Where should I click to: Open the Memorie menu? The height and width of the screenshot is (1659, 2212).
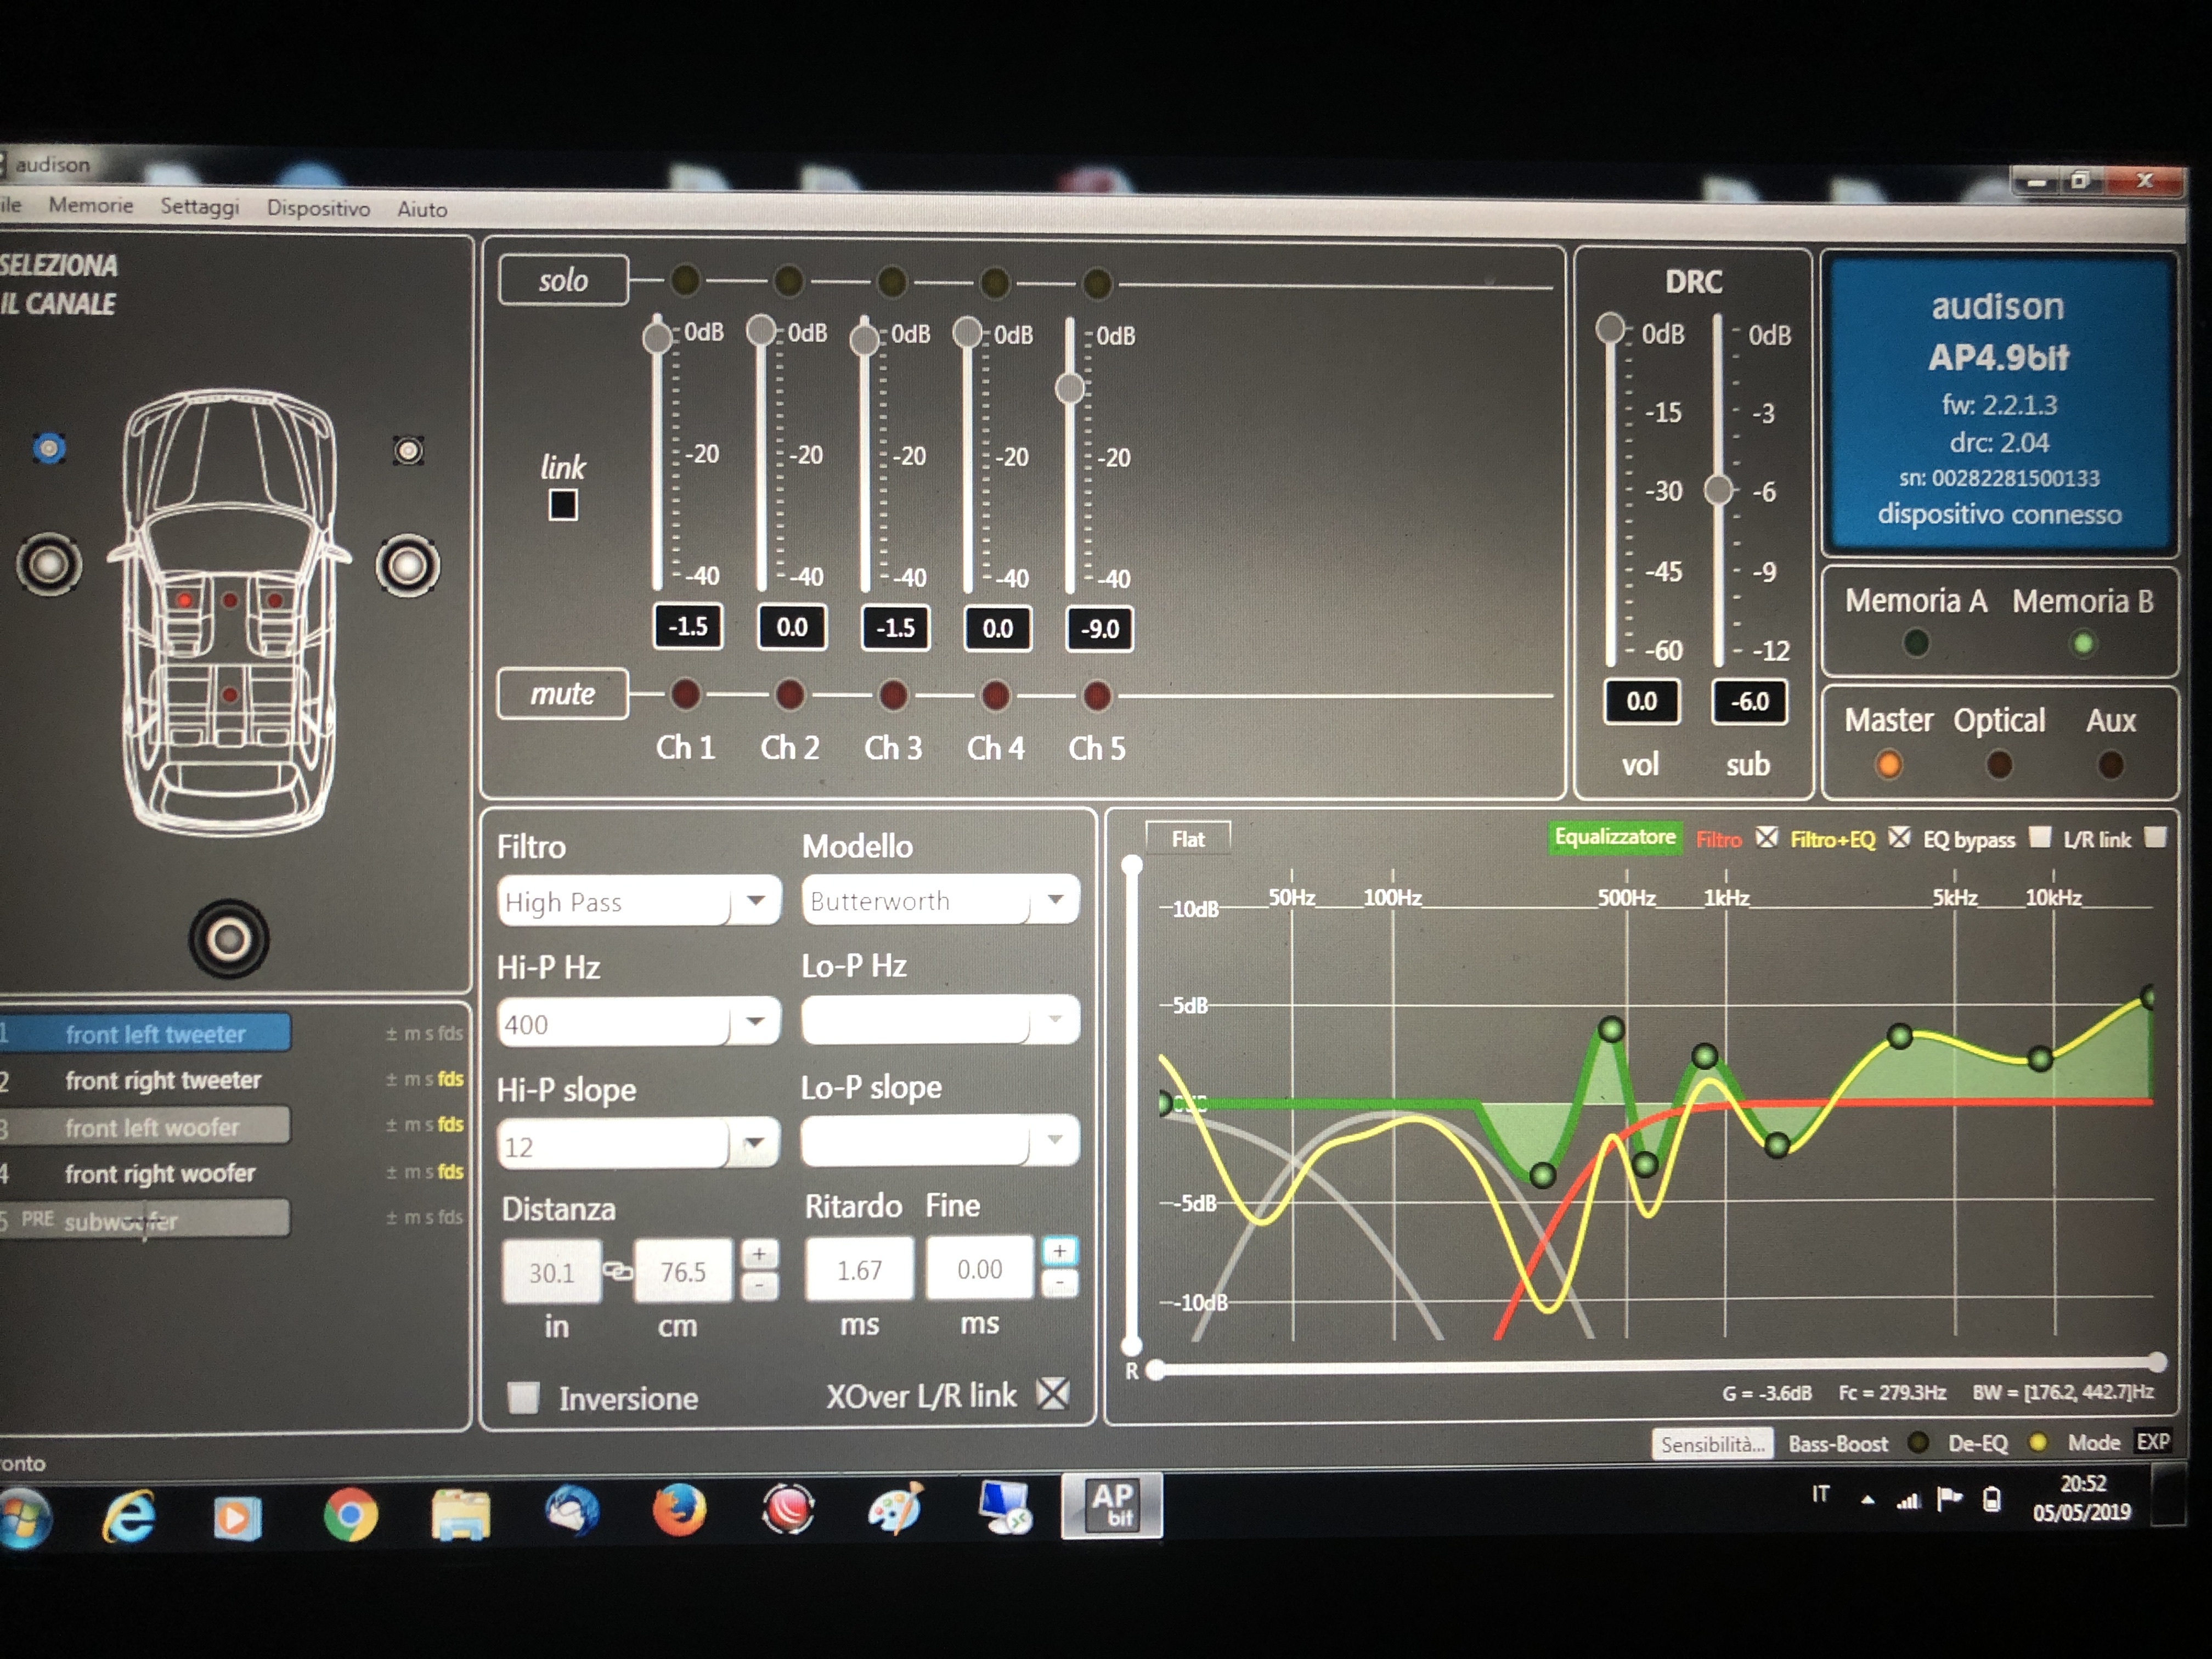click(91, 205)
